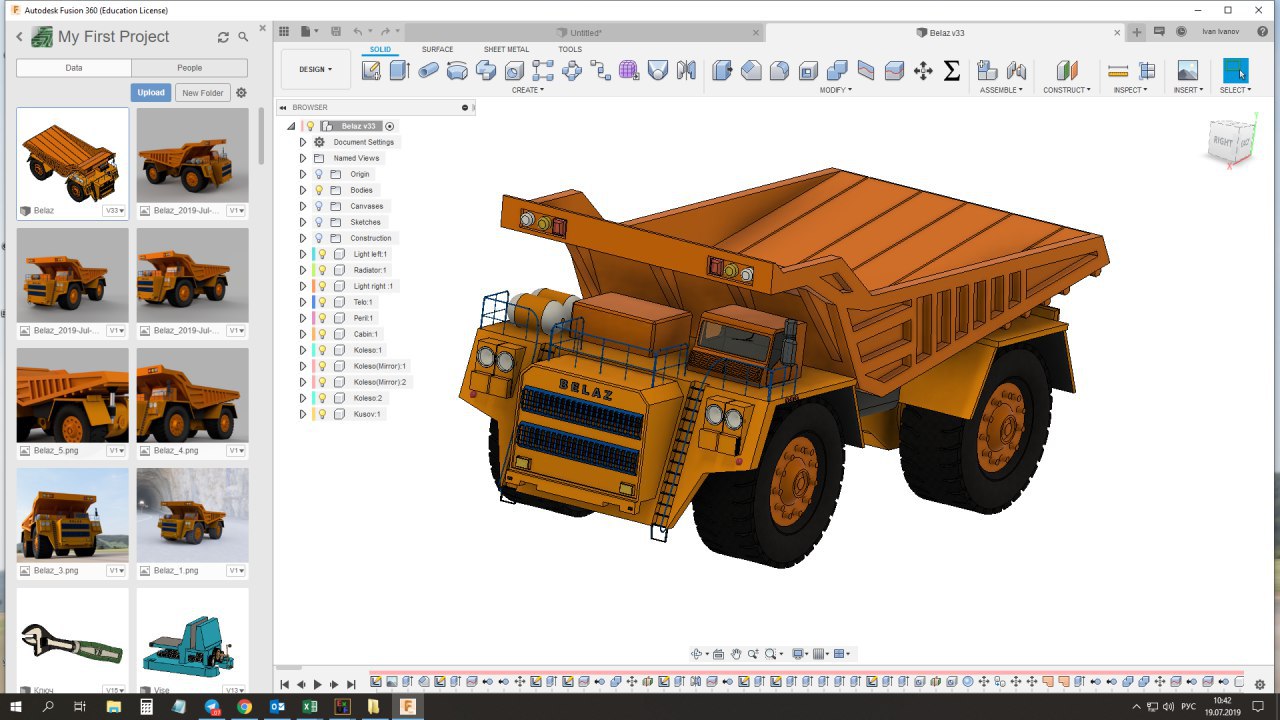Toggle Origin folder visibility

click(x=319, y=174)
